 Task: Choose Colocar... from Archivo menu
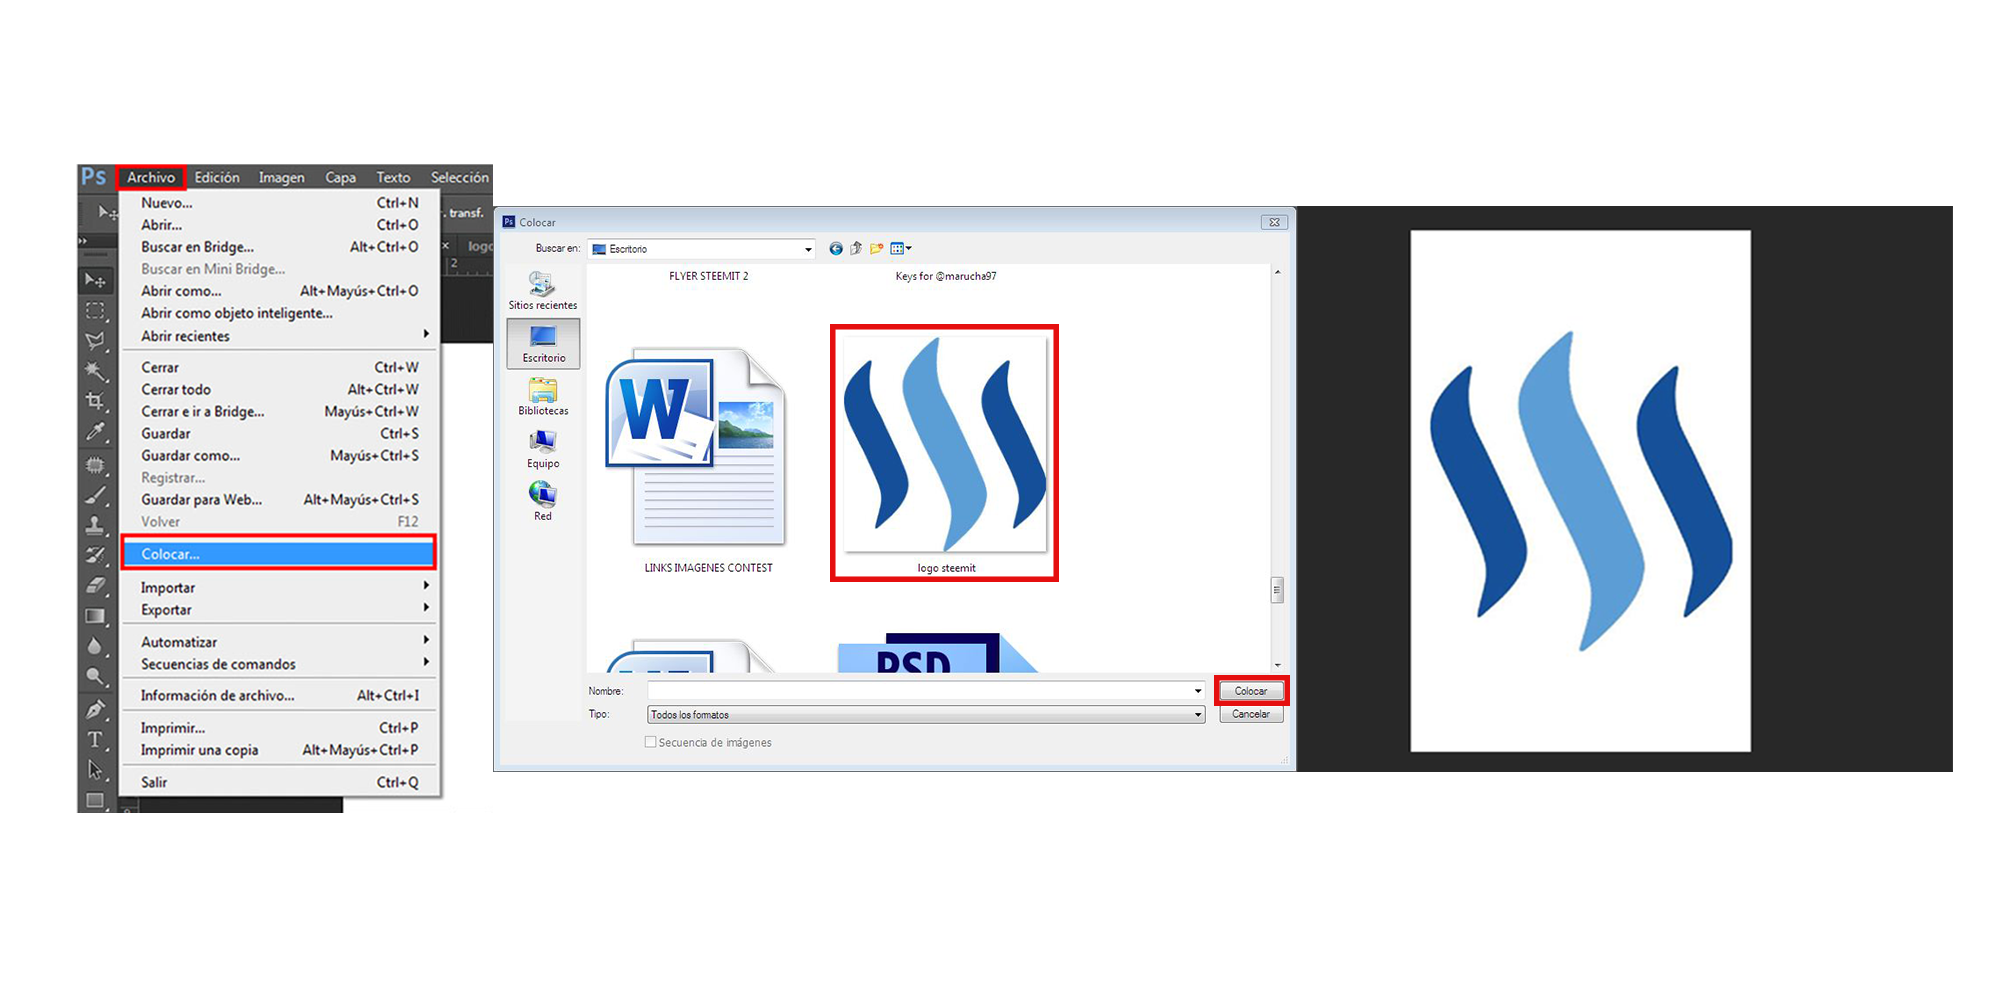279,553
